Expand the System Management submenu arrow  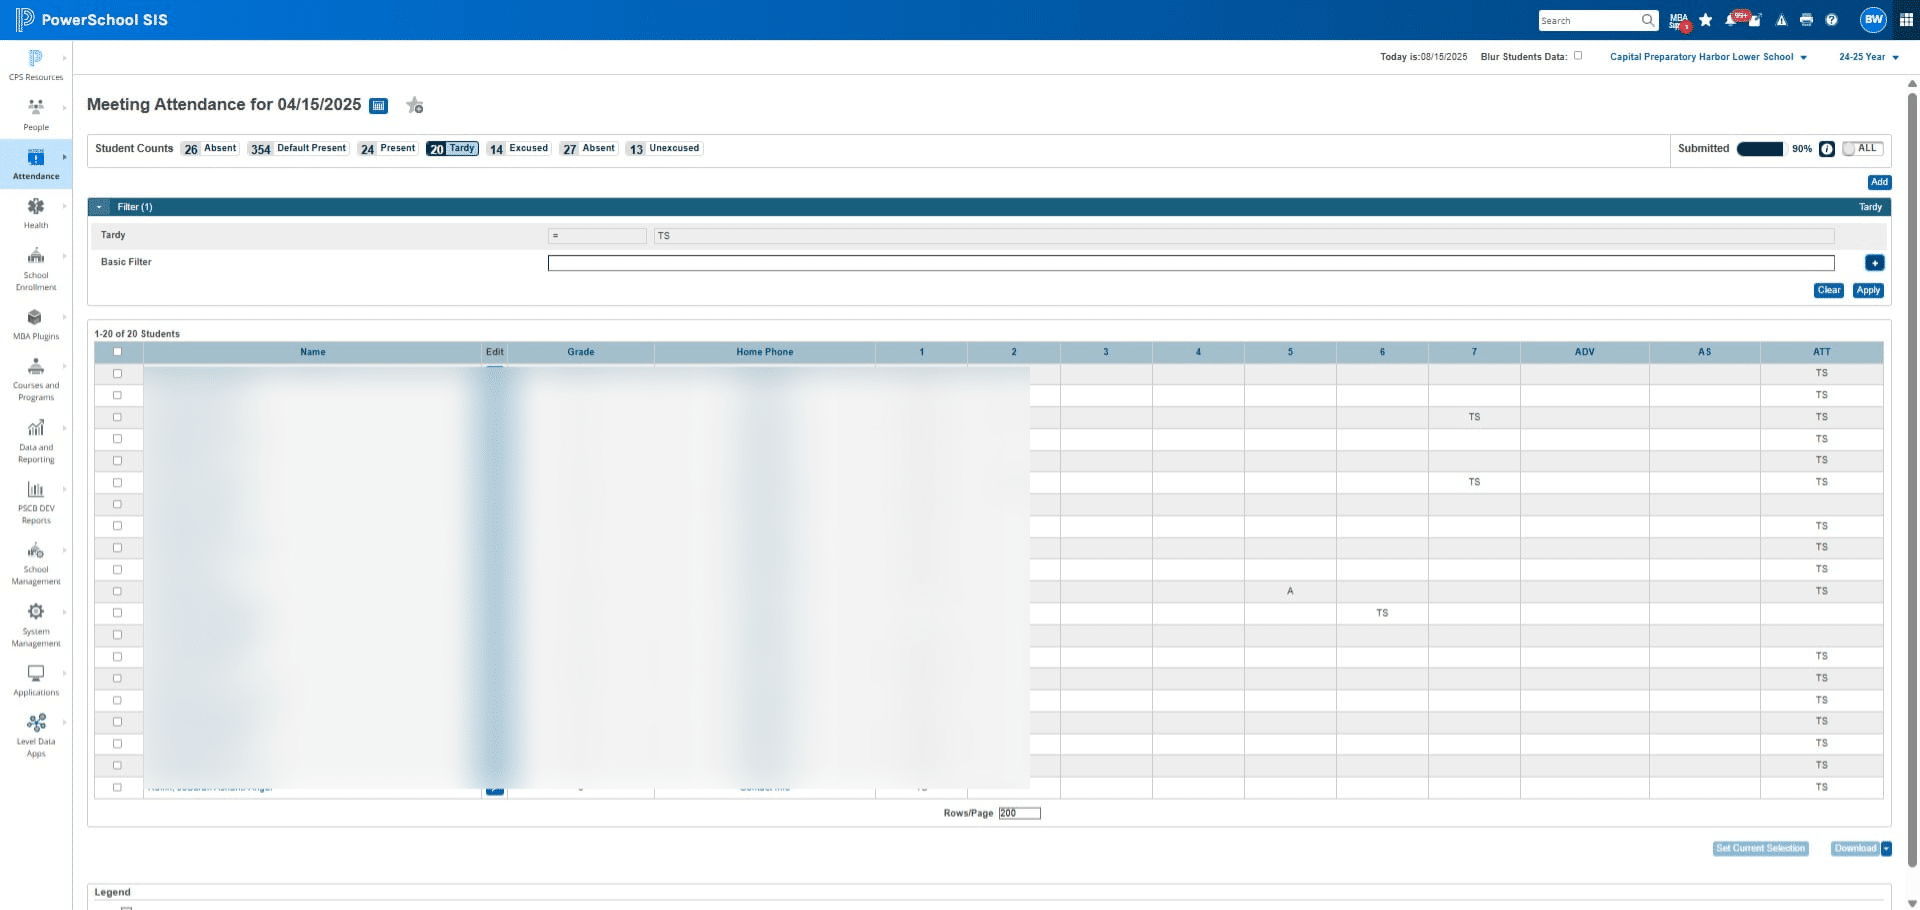coord(64,612)
